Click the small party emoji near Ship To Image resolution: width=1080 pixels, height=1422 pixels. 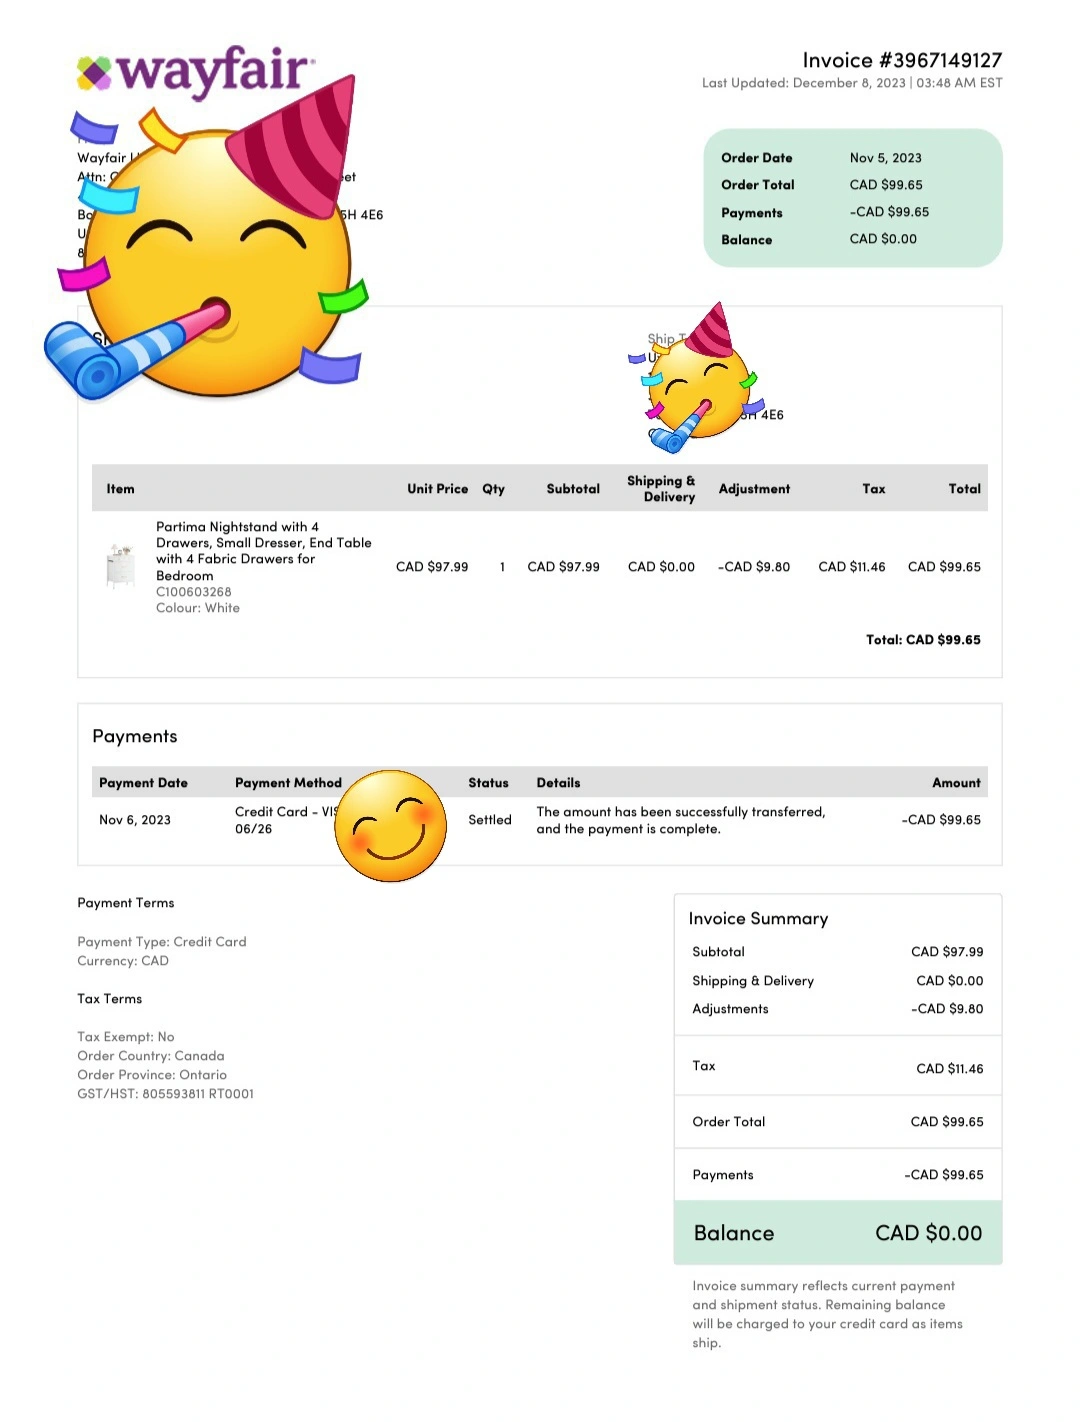pyautogui.click(x=697, y=378)
